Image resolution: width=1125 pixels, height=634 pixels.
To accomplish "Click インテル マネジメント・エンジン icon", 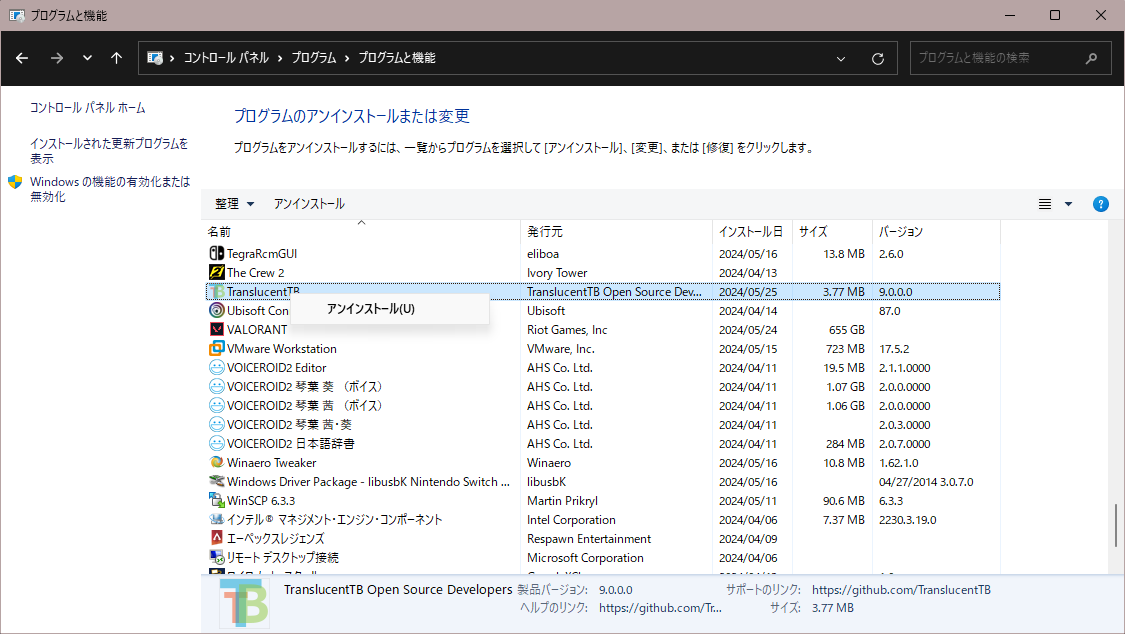I will [x=216, y=519].
